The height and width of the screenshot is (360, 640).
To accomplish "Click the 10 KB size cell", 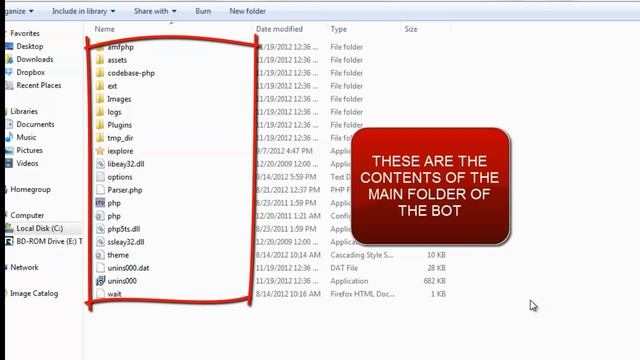I will pyautogui.click(x=436, y=255).
